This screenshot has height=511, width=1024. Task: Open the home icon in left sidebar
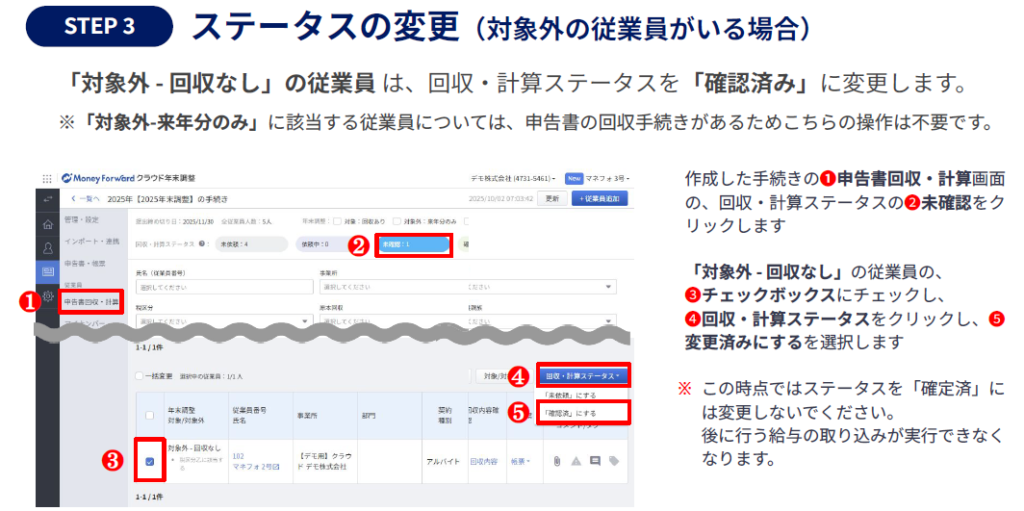coord(47,225)
